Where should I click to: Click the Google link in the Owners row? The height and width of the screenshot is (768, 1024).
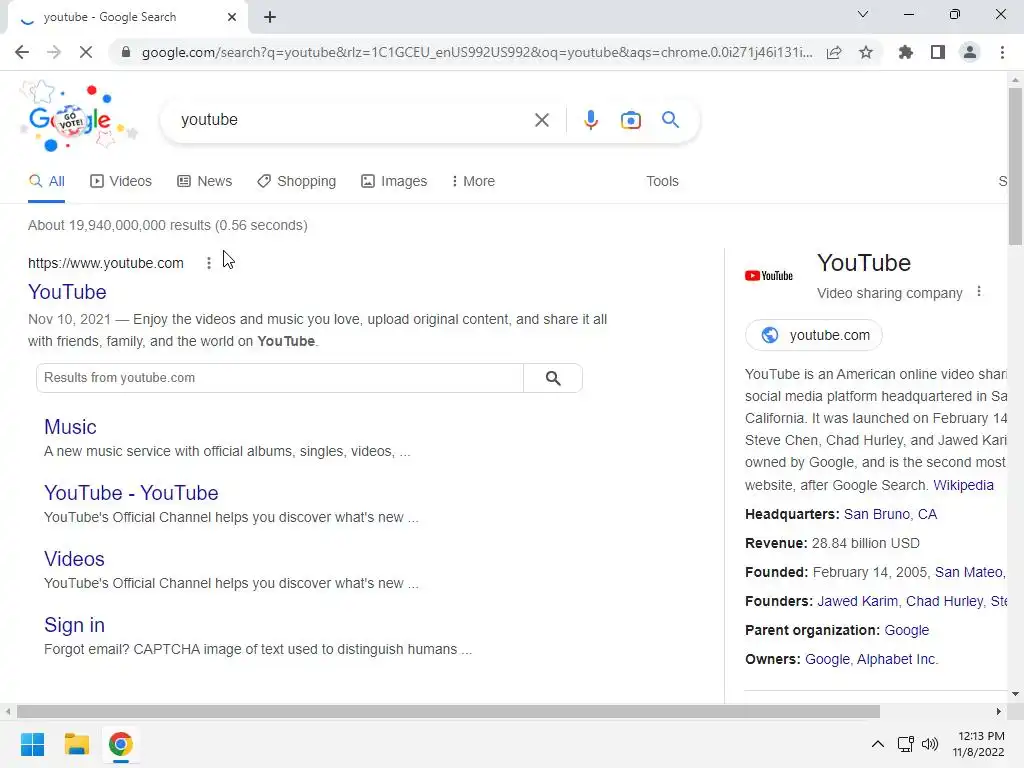click(x=827, y=659)
